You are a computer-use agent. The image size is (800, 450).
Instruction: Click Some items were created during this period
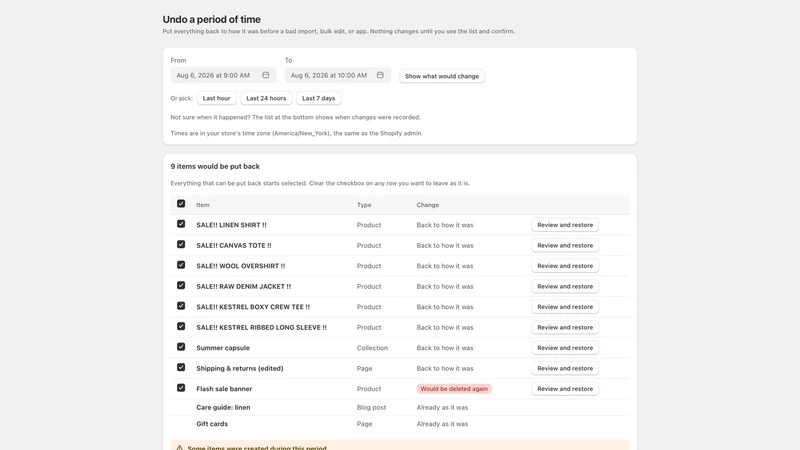[x=257, y=448]
